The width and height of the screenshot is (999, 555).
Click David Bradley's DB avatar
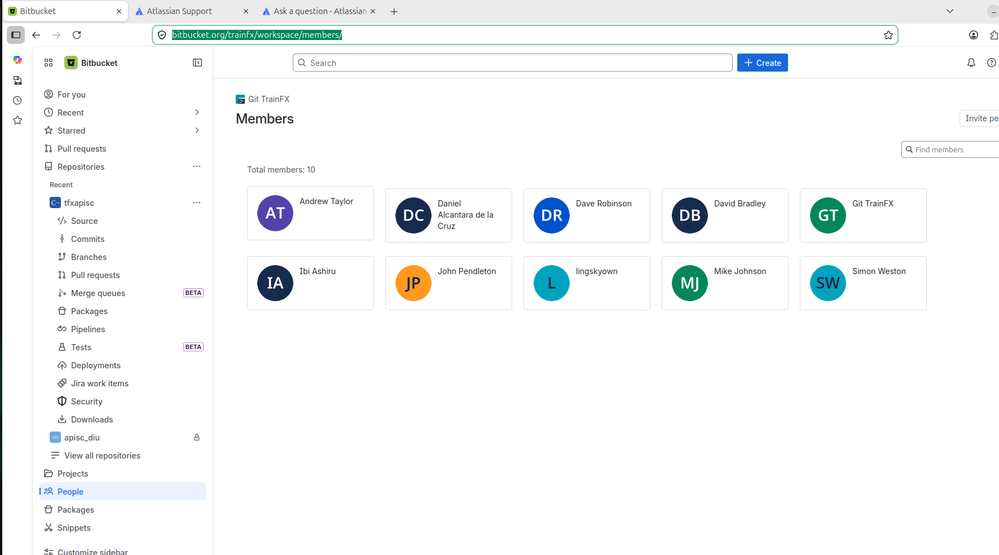tap(690, 215)
